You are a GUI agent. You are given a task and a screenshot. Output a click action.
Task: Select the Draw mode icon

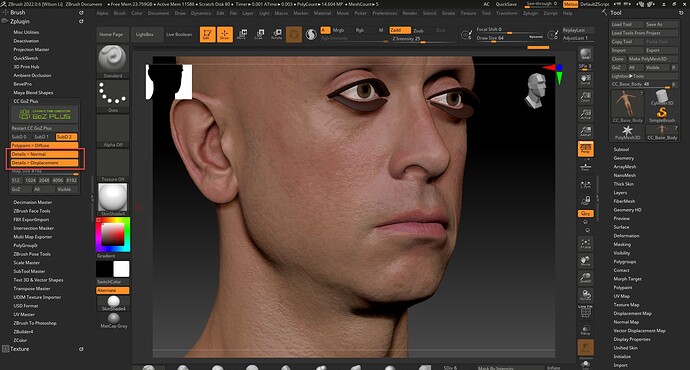224,34
